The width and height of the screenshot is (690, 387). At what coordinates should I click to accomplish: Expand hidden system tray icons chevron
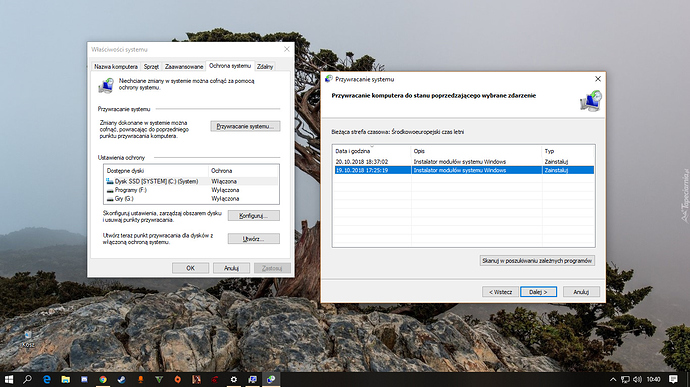tap(613, 379)
